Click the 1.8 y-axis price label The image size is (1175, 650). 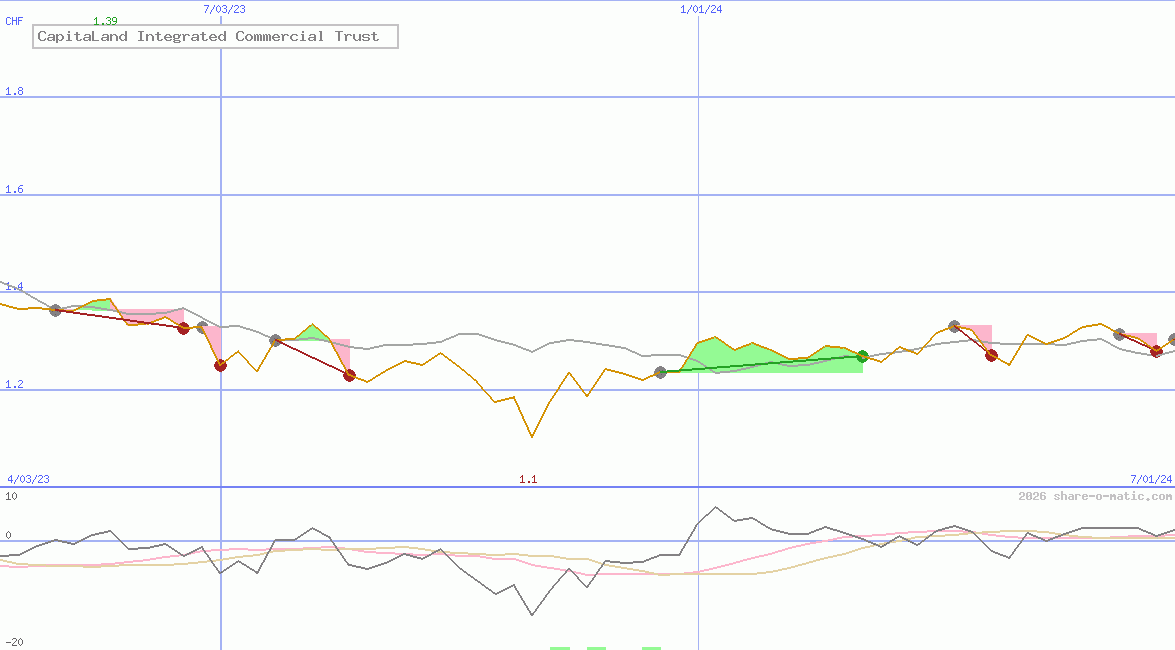(x=14, y=92)
